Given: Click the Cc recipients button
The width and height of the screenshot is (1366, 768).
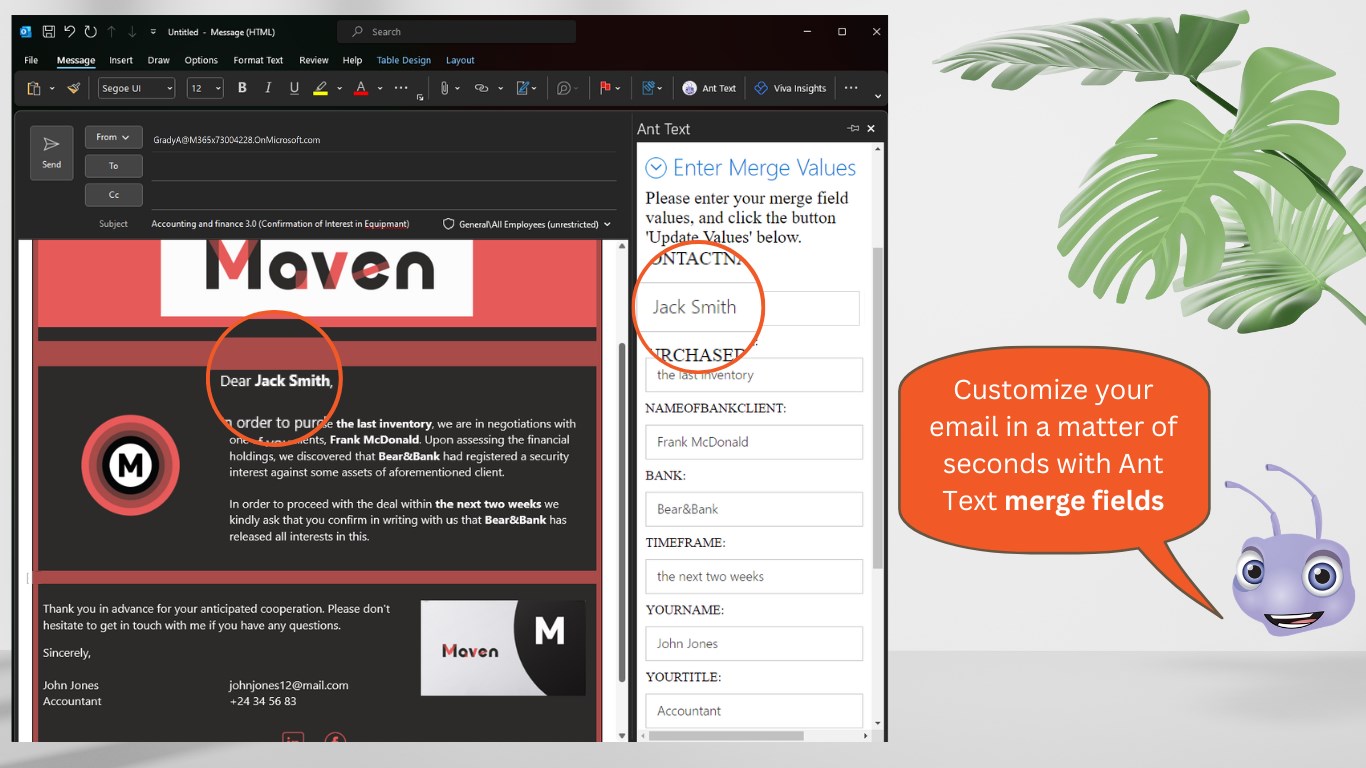Looking at the screenshot, I should [113, 195].
